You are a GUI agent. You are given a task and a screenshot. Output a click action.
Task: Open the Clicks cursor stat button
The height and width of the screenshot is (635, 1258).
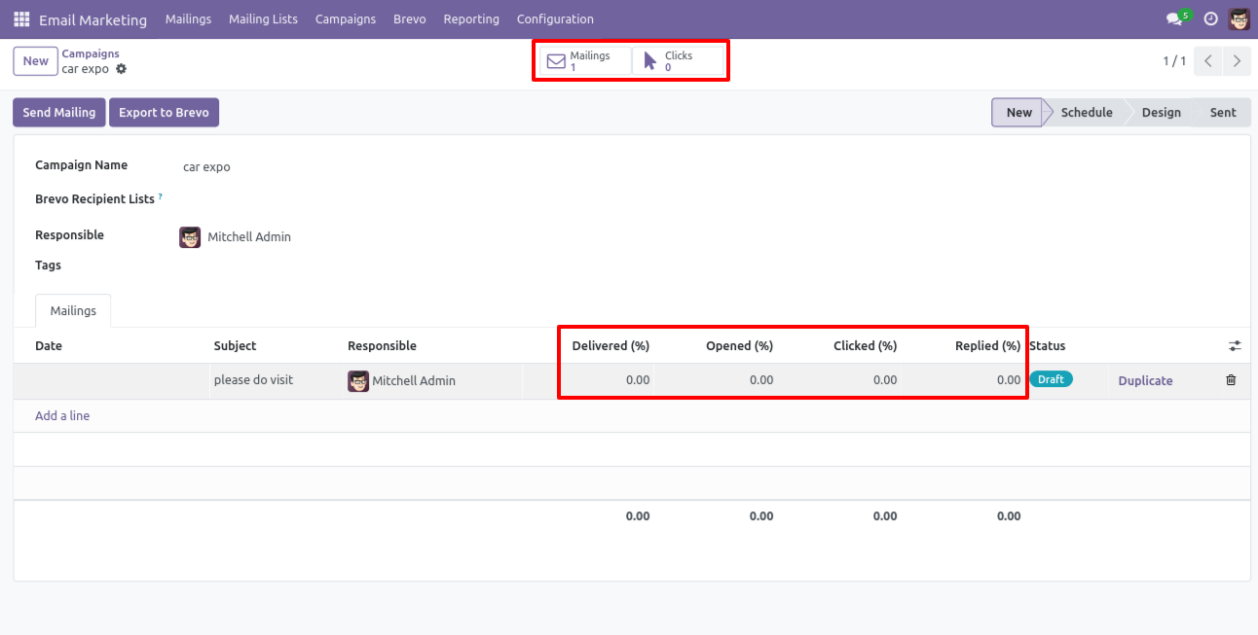pos(675,61)
